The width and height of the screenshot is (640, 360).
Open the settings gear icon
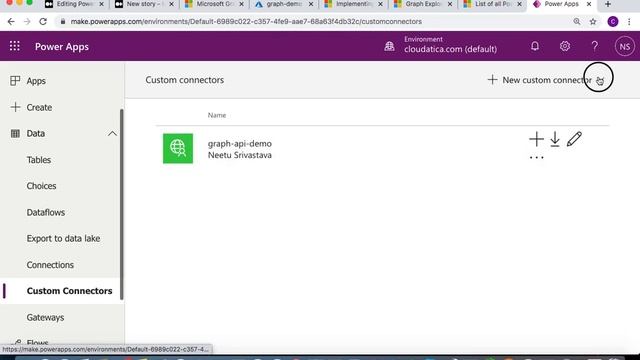pyautogui.click(x=564, y=46)
